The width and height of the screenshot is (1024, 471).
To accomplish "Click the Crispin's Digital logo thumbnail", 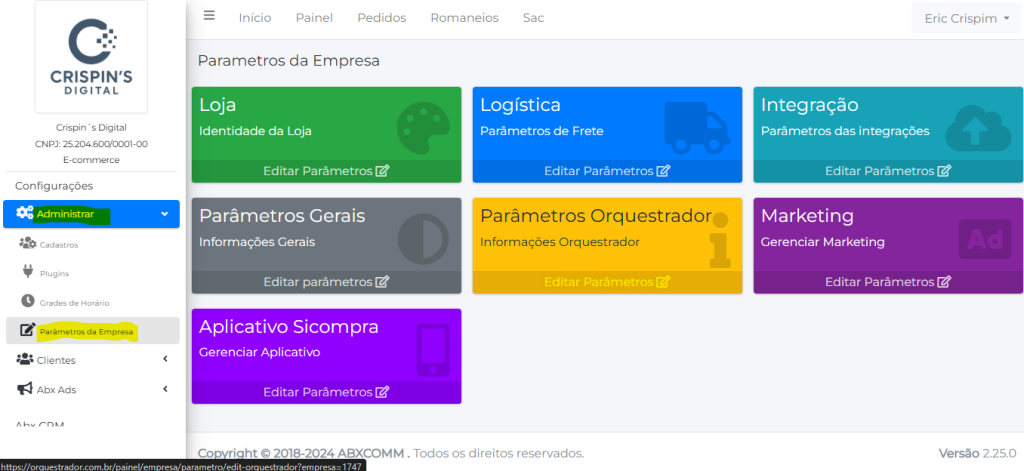I will click(91, 56).
